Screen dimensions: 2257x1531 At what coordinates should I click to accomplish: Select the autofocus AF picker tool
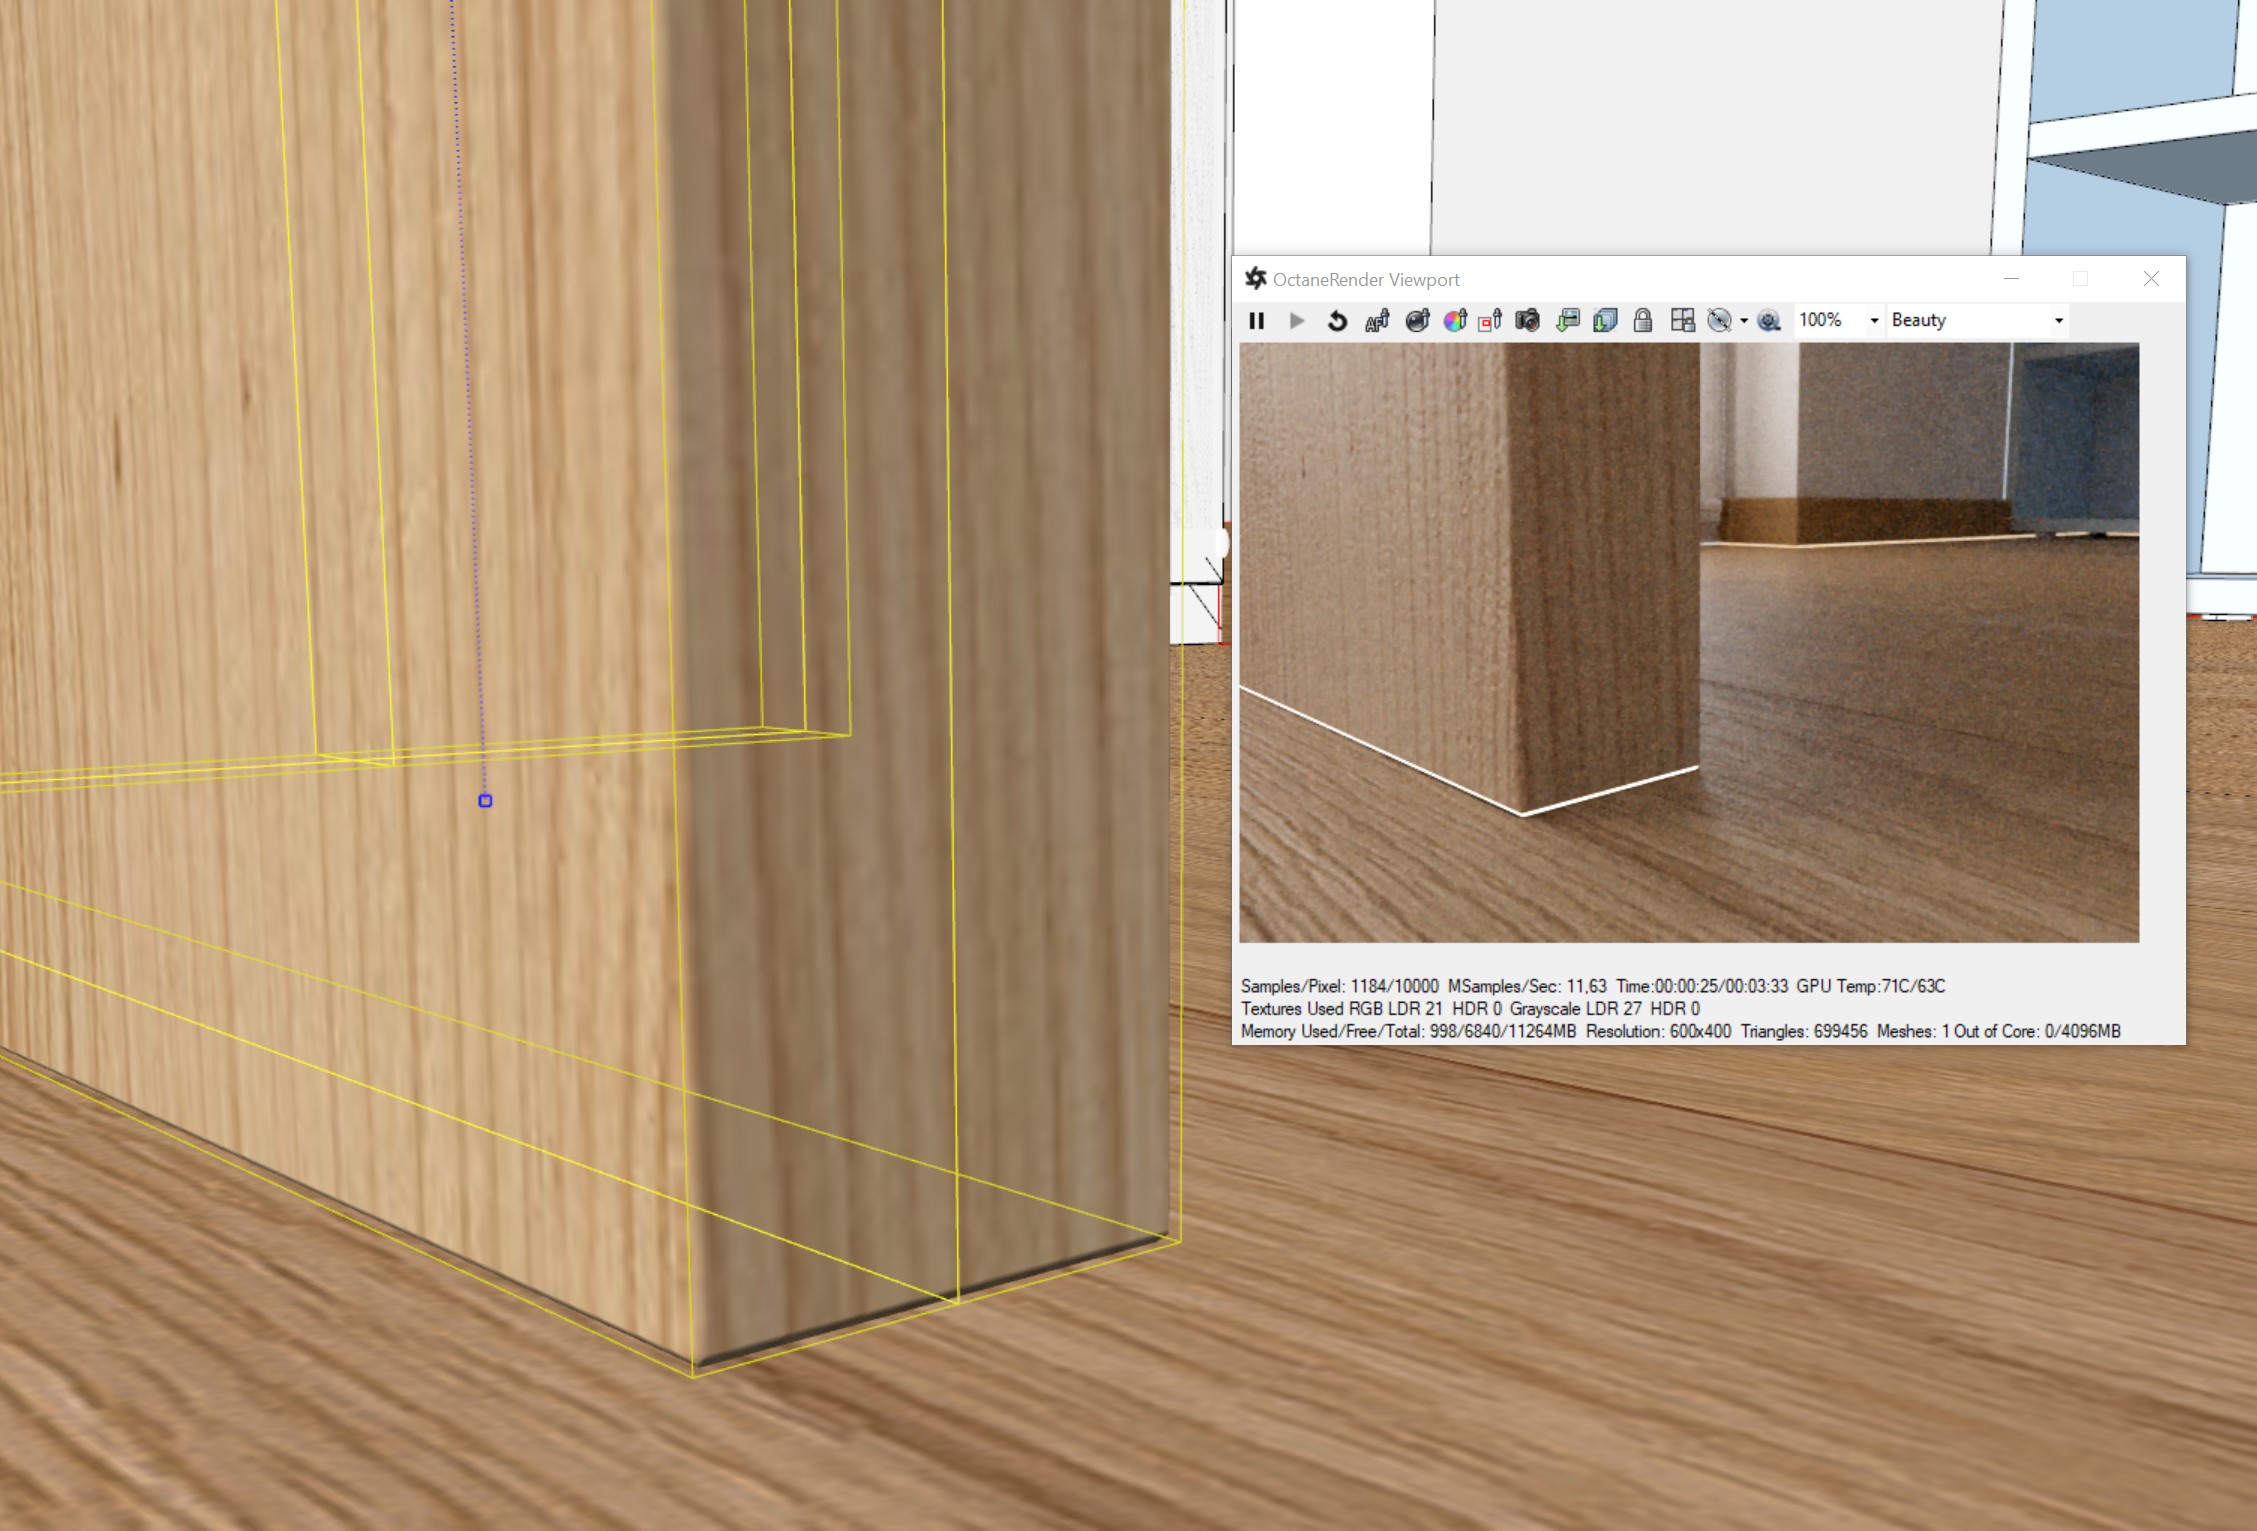coord(1377,320)
